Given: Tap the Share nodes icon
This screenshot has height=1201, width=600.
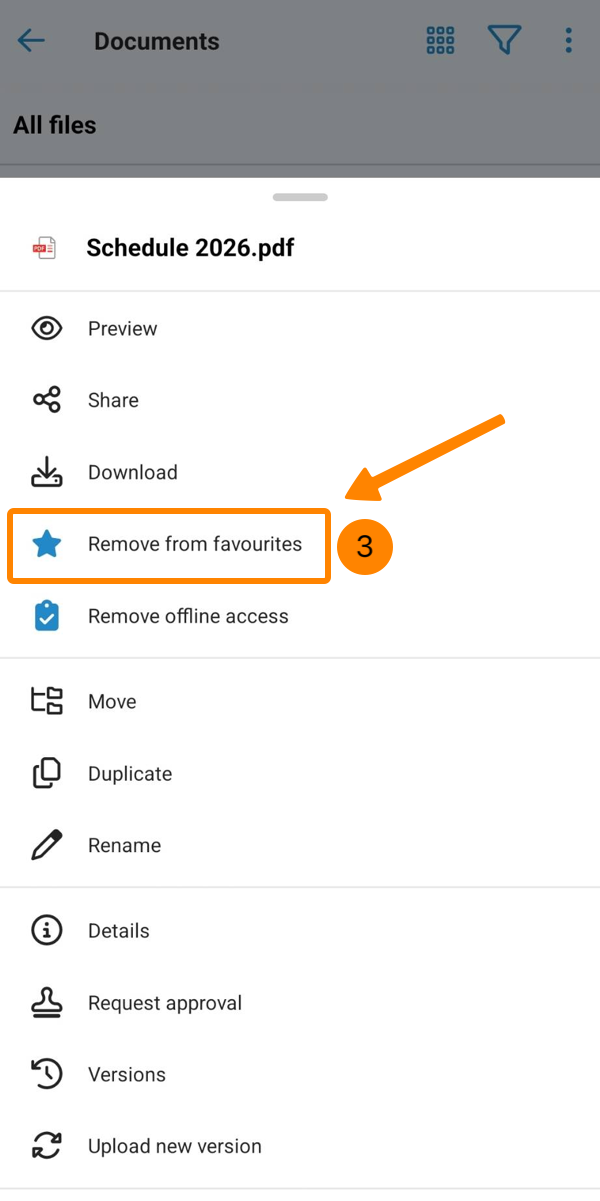Looking at the screenshot, I should tap(47, 400).
